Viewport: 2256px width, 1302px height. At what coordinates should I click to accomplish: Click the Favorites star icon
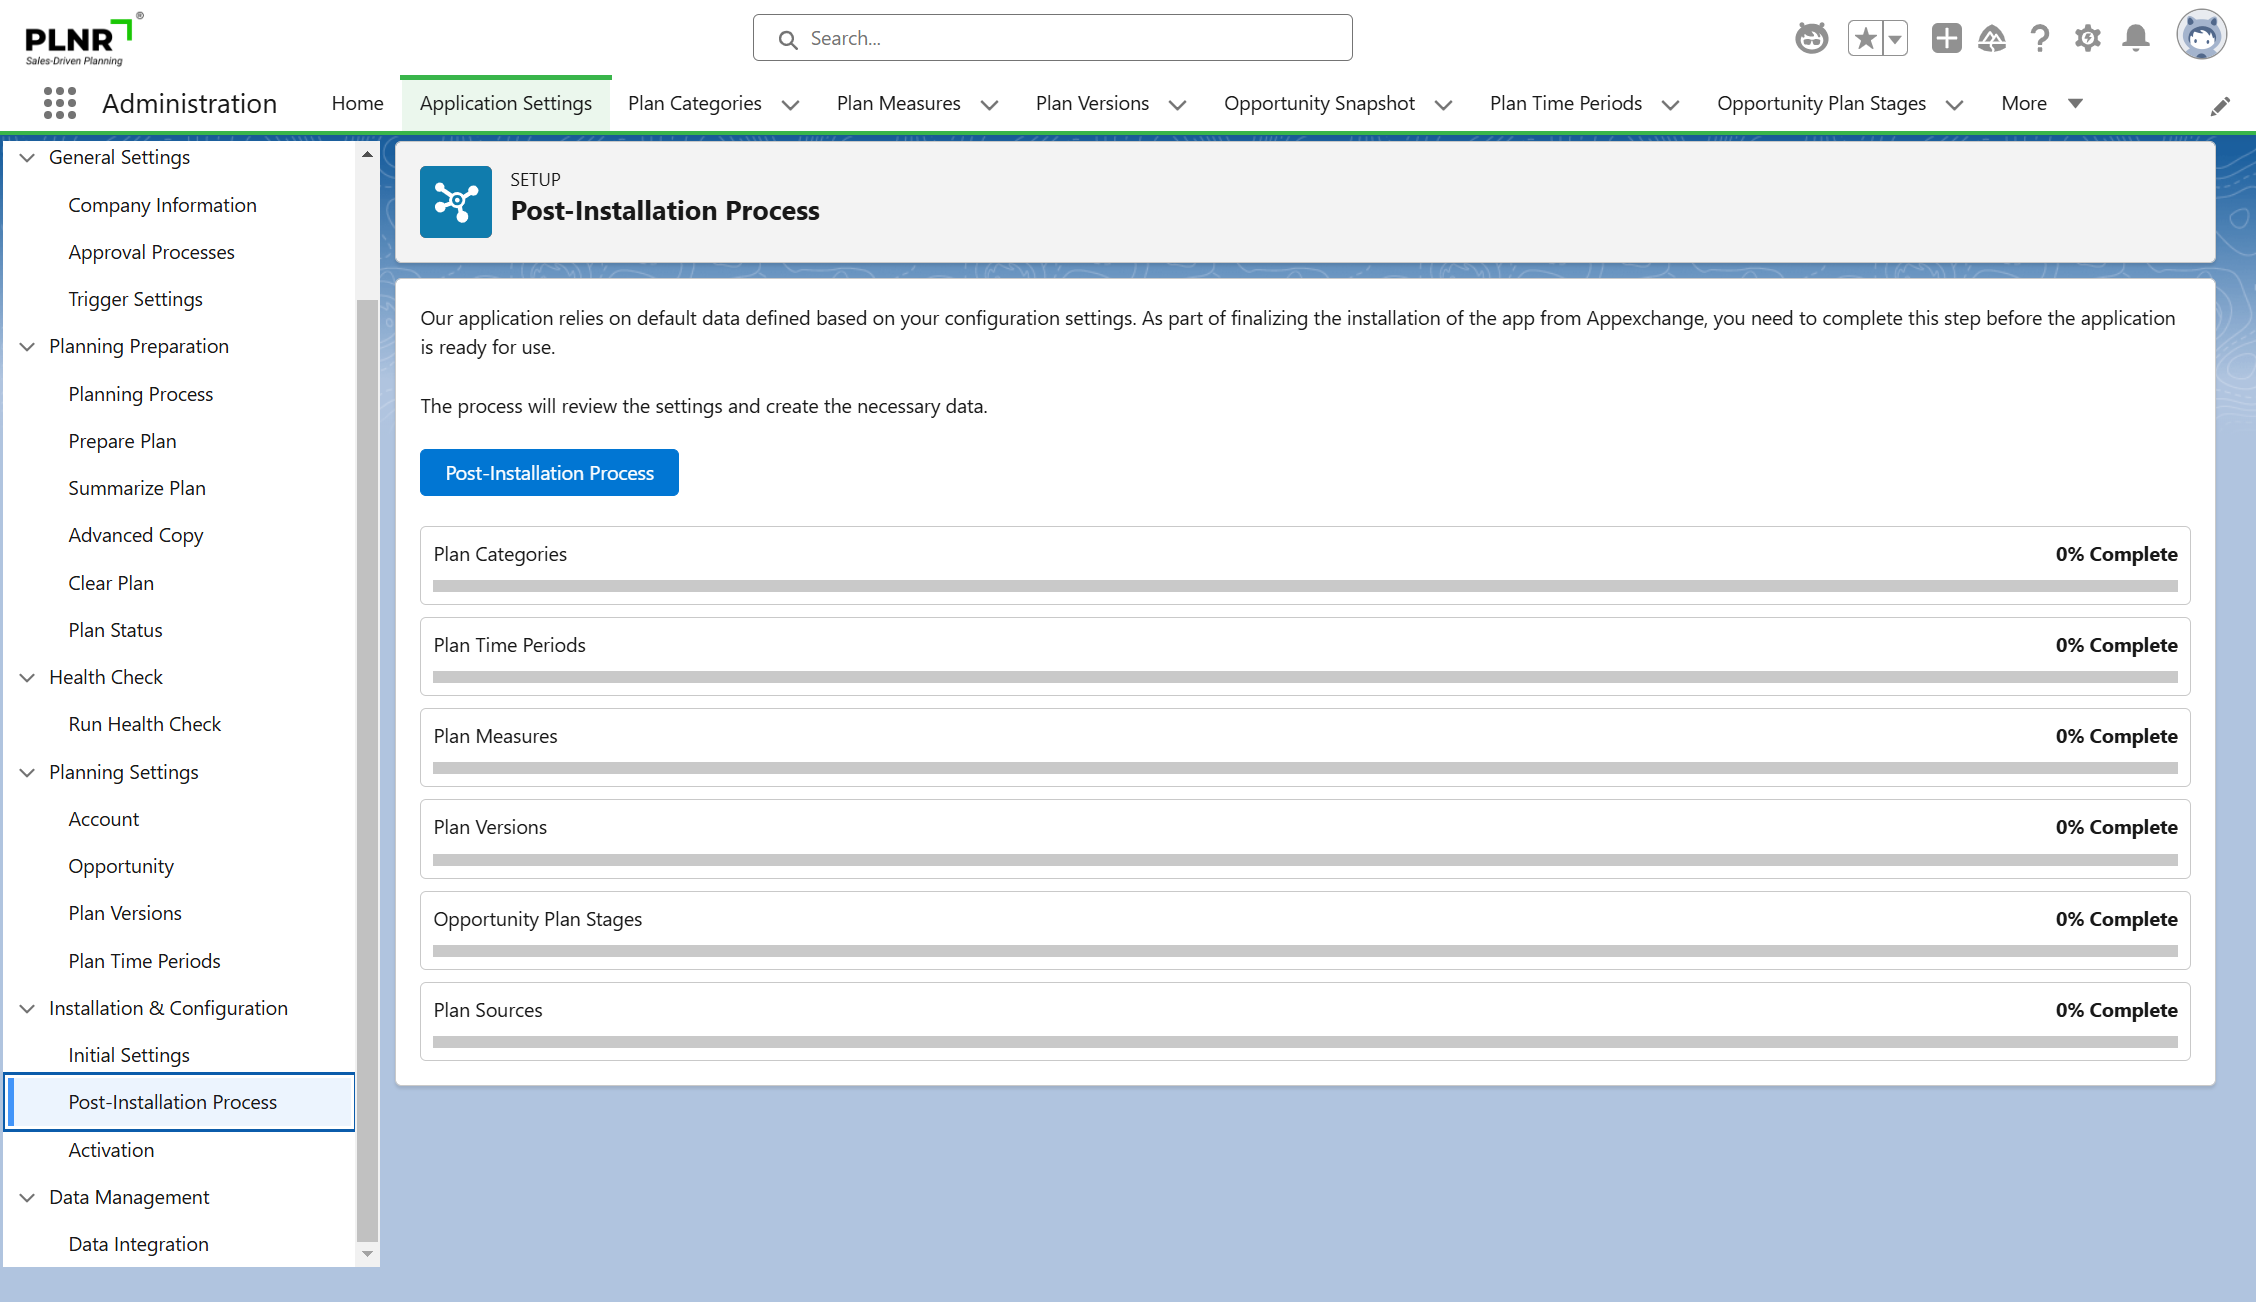click(1865, 38)
